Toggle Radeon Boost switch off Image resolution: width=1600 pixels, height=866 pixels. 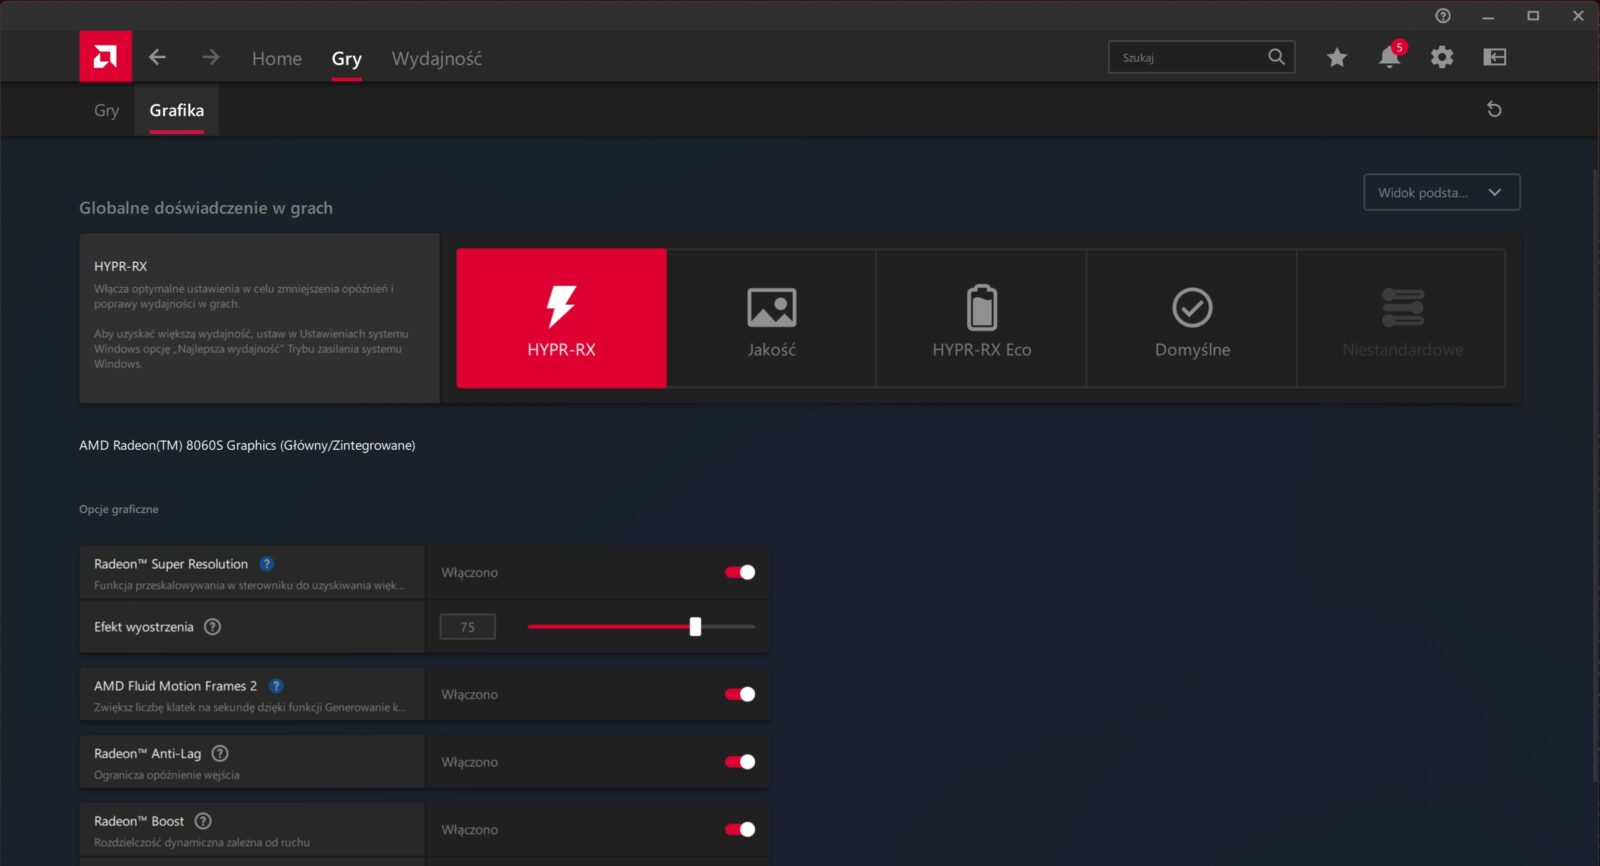(740, 829)
